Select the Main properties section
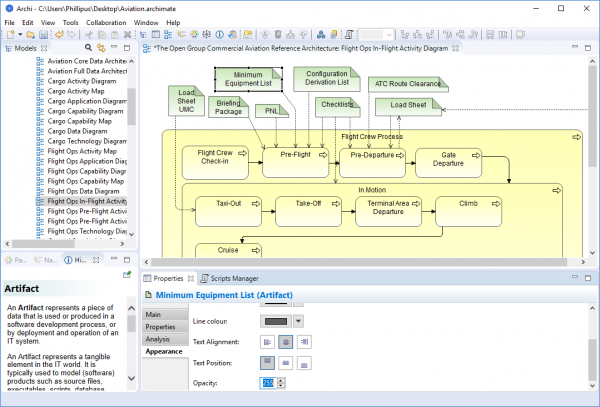This screenshot has width=600, height=407. point(165,314)
